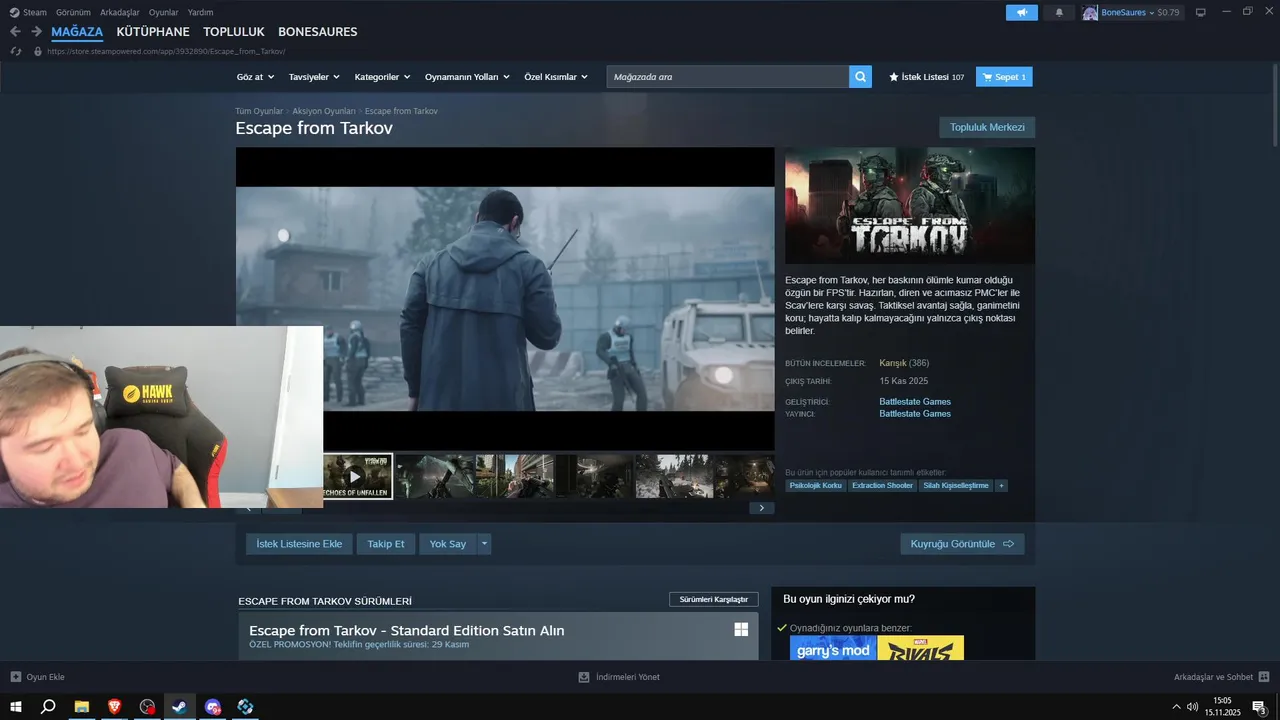Image resolution: width=1280 pixels, height=720 pixels.
Task: Advance the media strip with right arrow
Action: 762,508
